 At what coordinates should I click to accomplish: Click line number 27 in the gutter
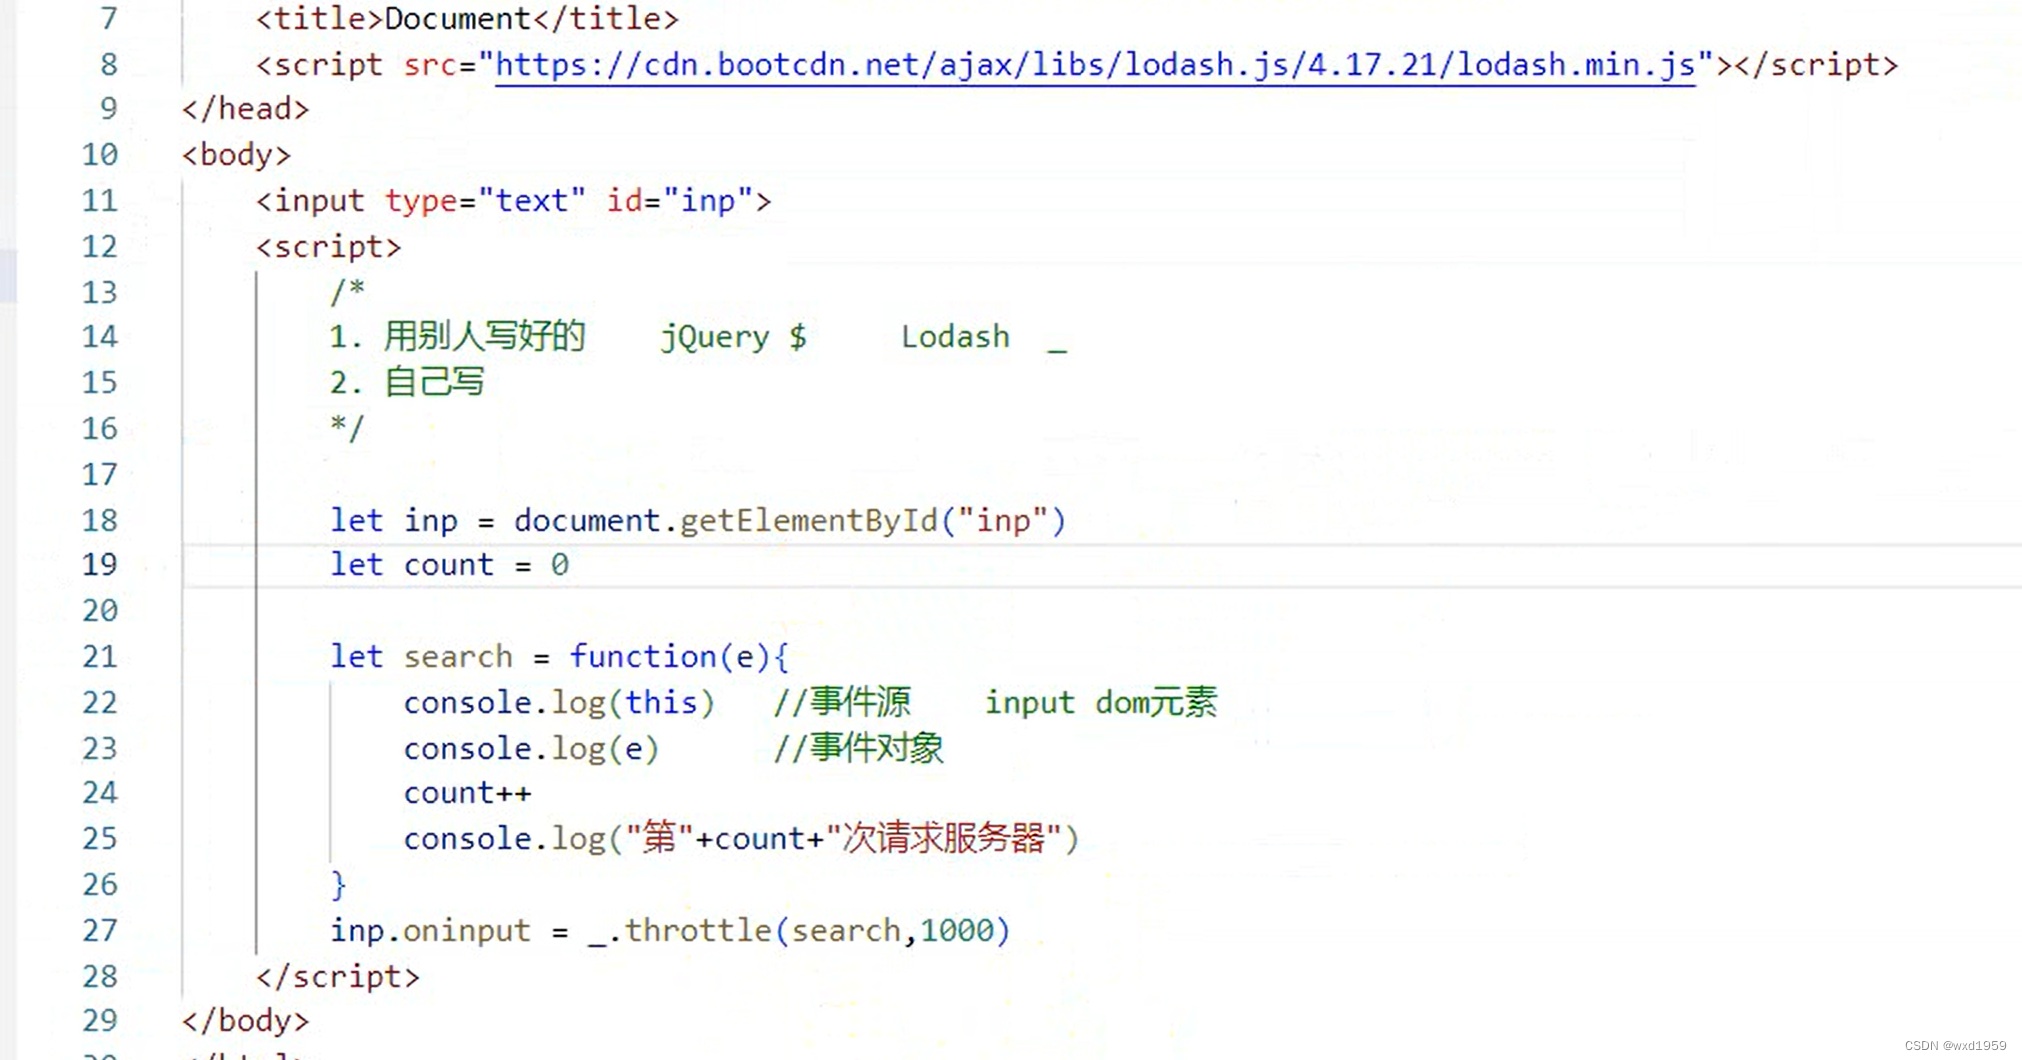point(99,931)
